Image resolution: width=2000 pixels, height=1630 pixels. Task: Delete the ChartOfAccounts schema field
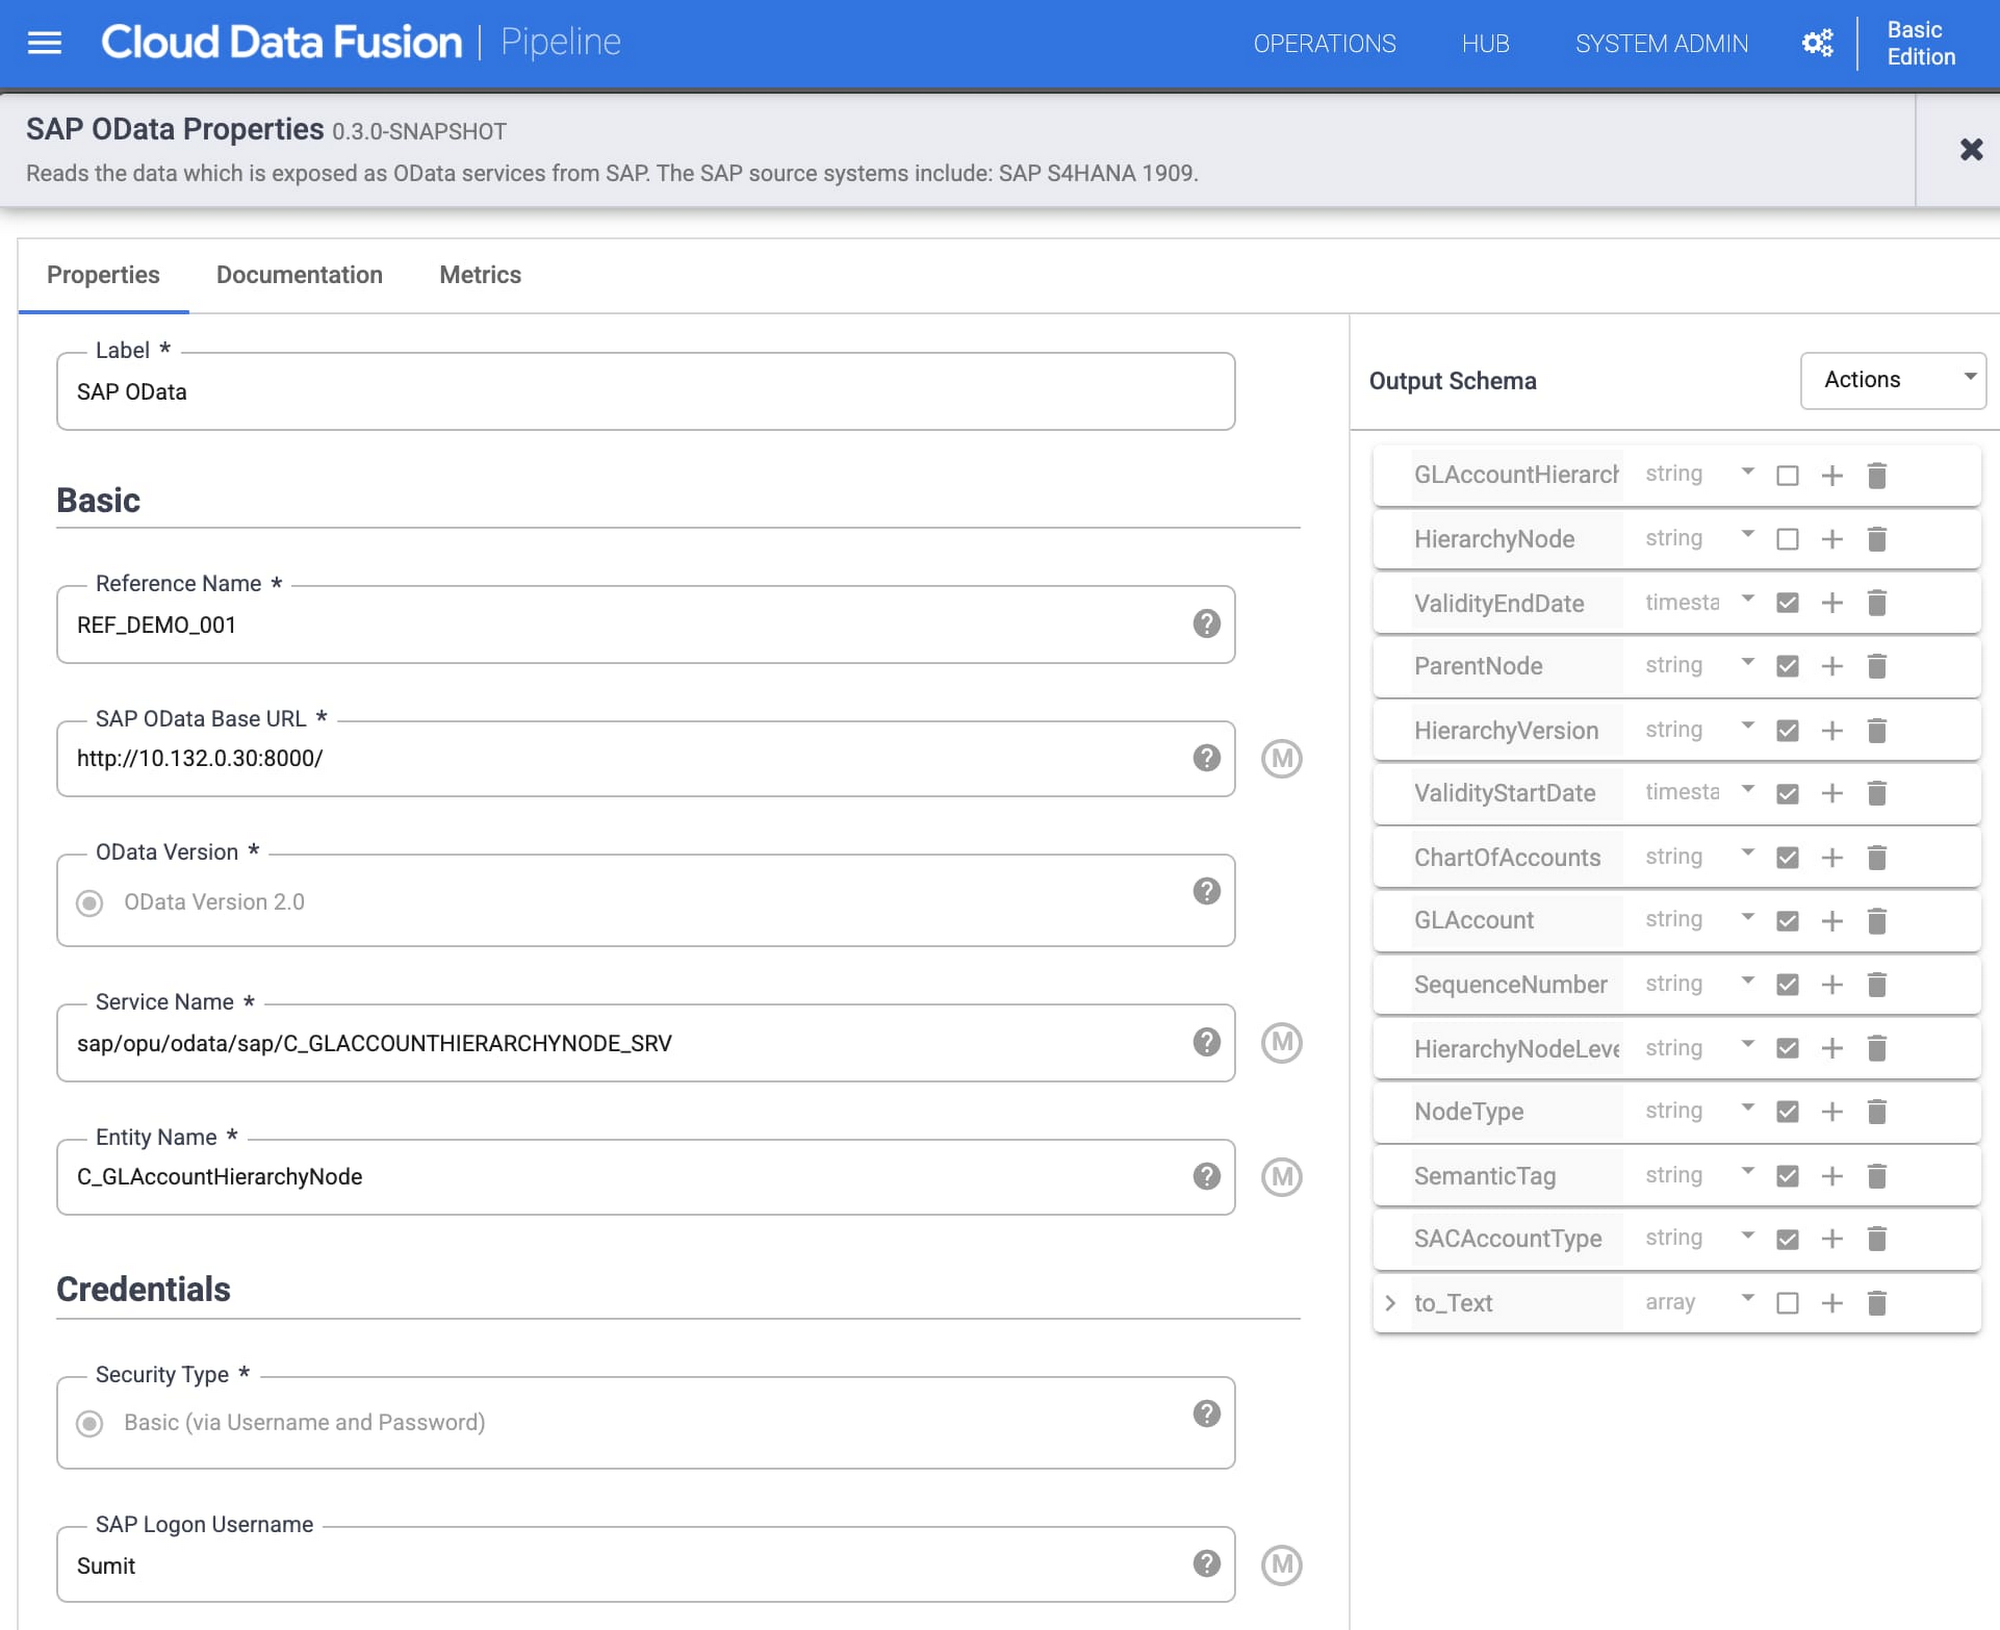(x=1876, y=858)
